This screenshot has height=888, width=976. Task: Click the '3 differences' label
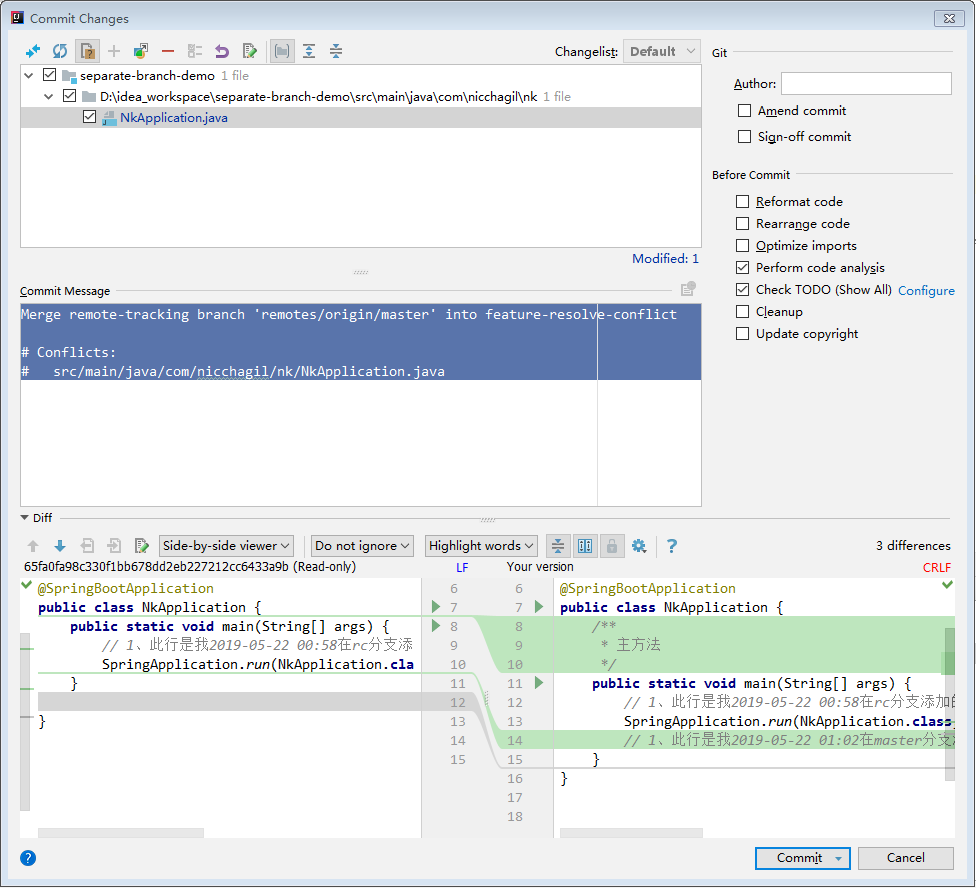pos(913,546)
